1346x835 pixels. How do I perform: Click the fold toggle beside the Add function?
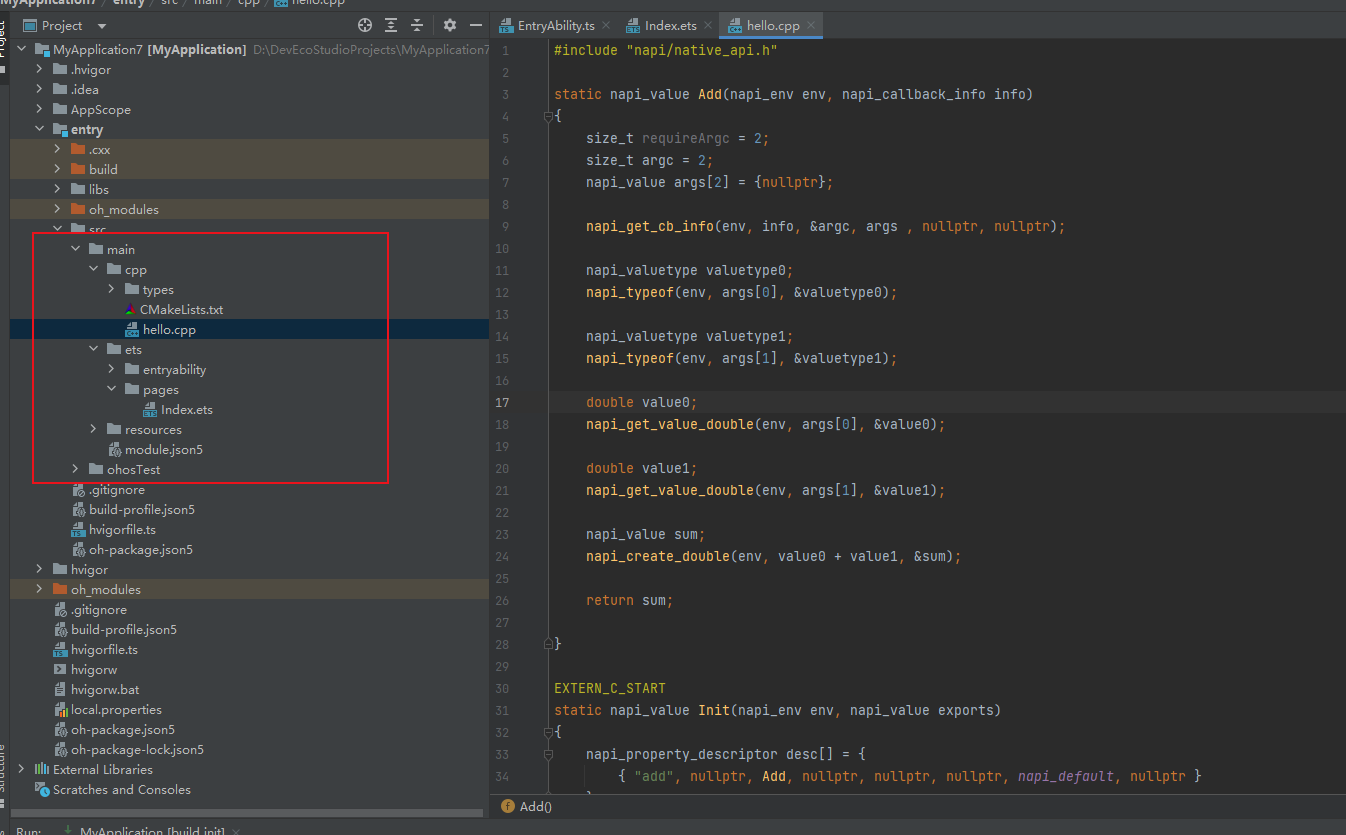[x=547, y=117]
